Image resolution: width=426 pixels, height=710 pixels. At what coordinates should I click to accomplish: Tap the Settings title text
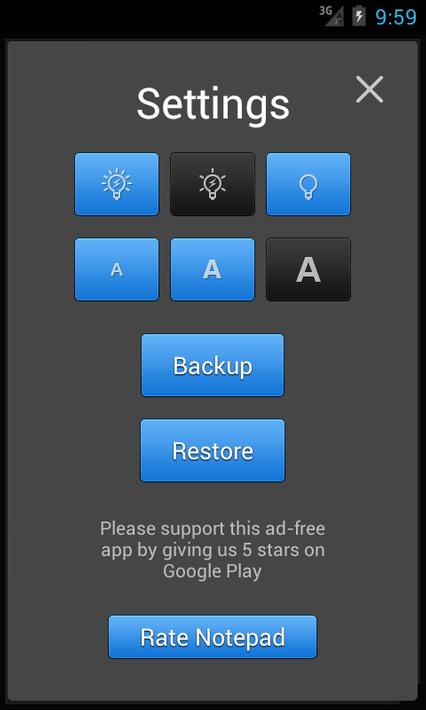click(213, 104)
